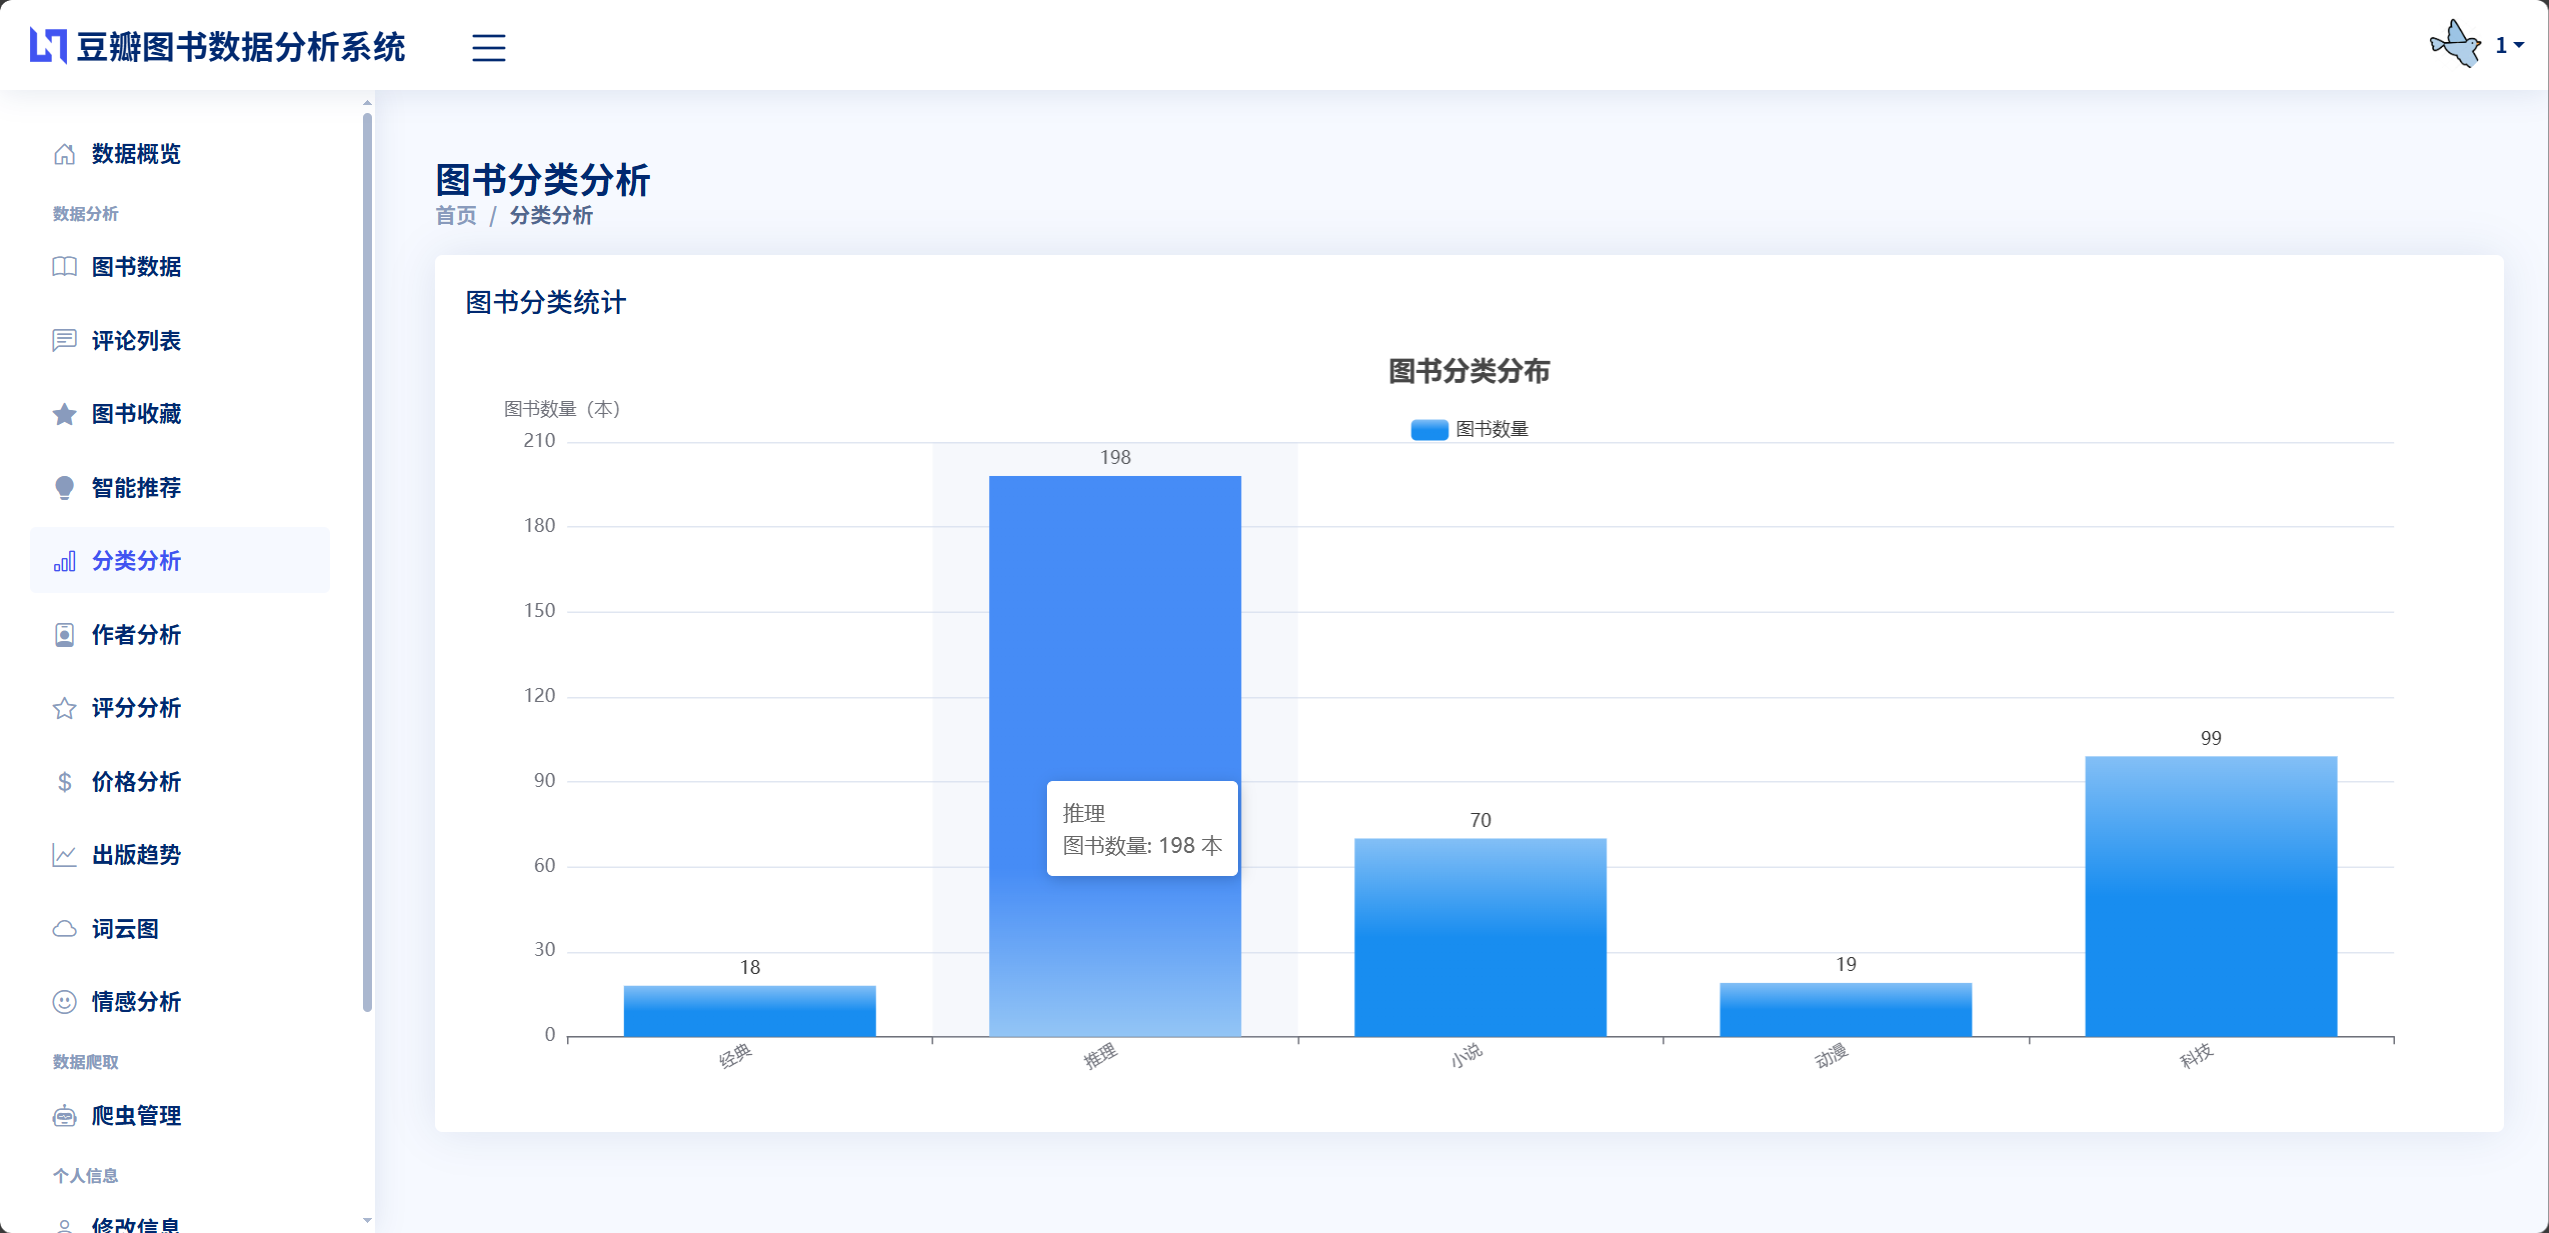Screen dimensions: 2549x1233
Task: Click the book icon for 图书数据
Action: [x=64, y=267]
